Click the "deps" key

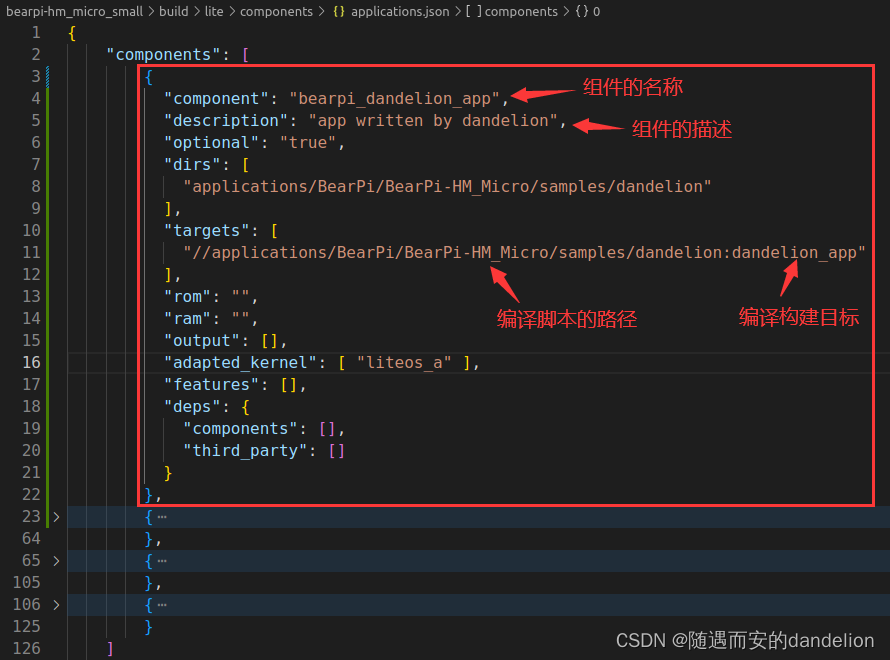(192, 407)
